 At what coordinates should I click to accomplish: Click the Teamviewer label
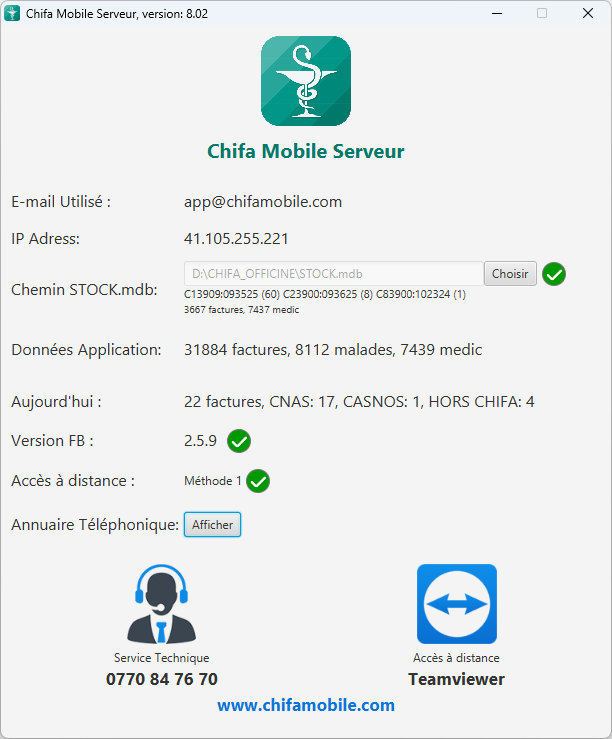(x=456, y=679)
